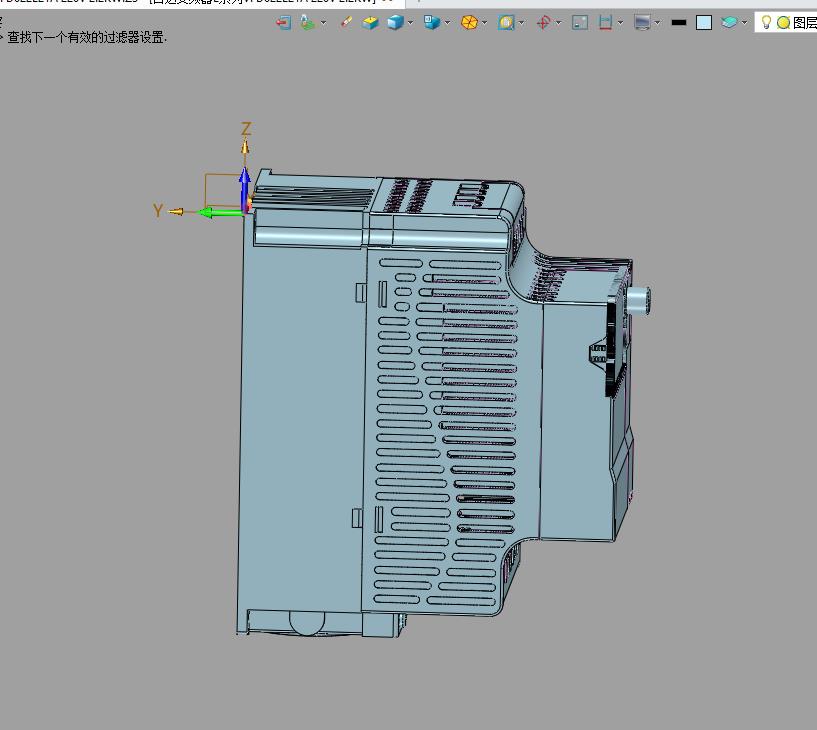This screenshot has height=730, width=817.
Task: Open dropdown next to padlock layer icon
Action: point(324,22)
